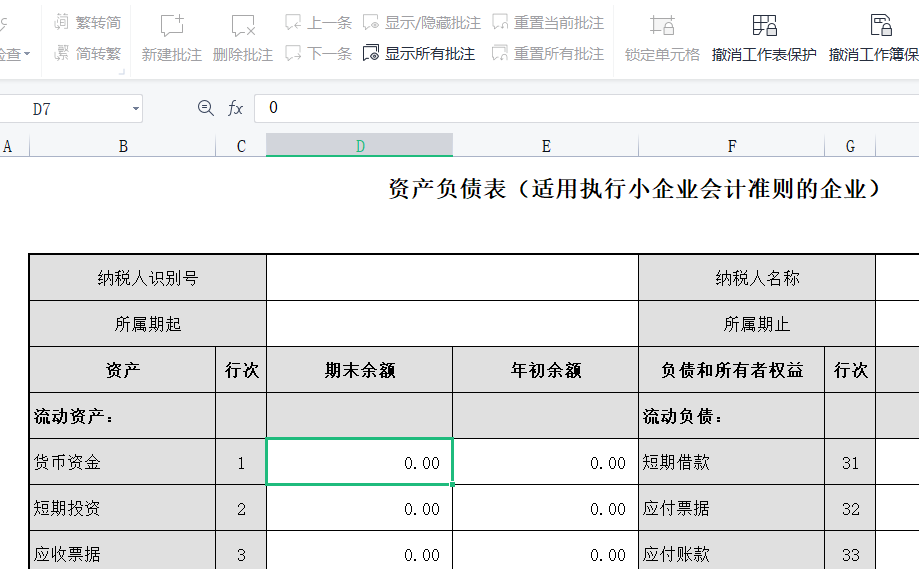Image resolution: width=919 pixels, height=569 pixels.
Task: Click 重置所有批注 reset all comments
Action: coord(547,54)
